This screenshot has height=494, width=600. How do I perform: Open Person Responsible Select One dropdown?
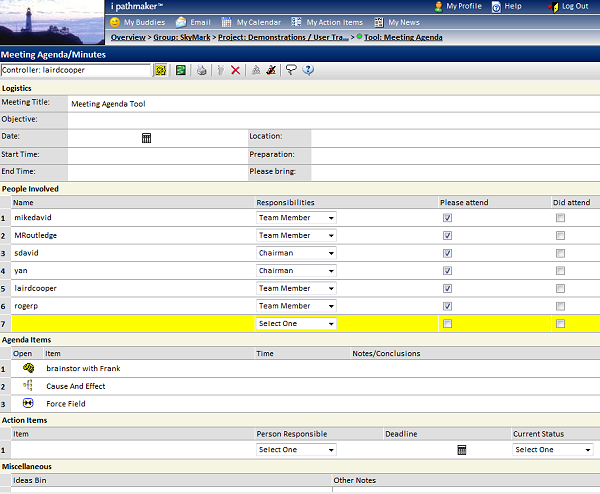point(296,450)
